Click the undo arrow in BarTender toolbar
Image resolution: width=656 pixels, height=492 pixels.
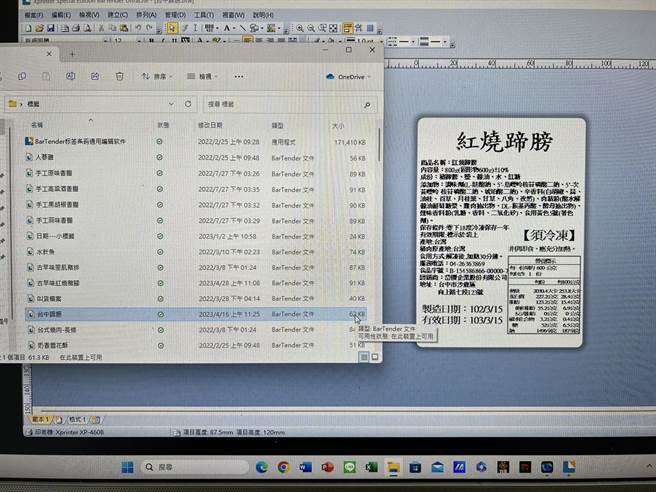point(141,29)
